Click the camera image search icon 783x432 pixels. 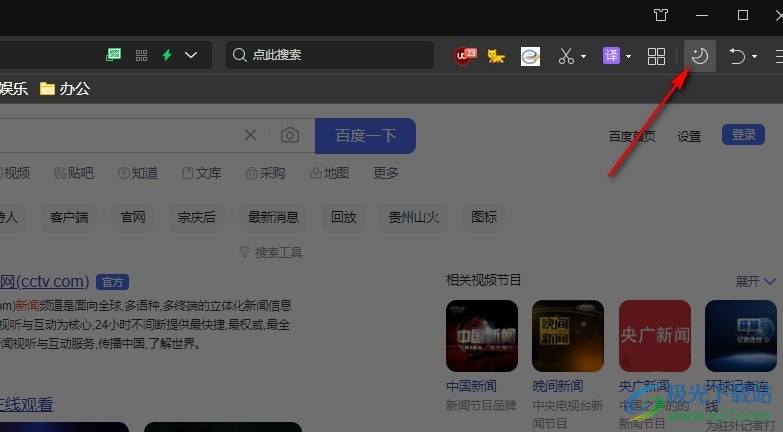(290, 135)
